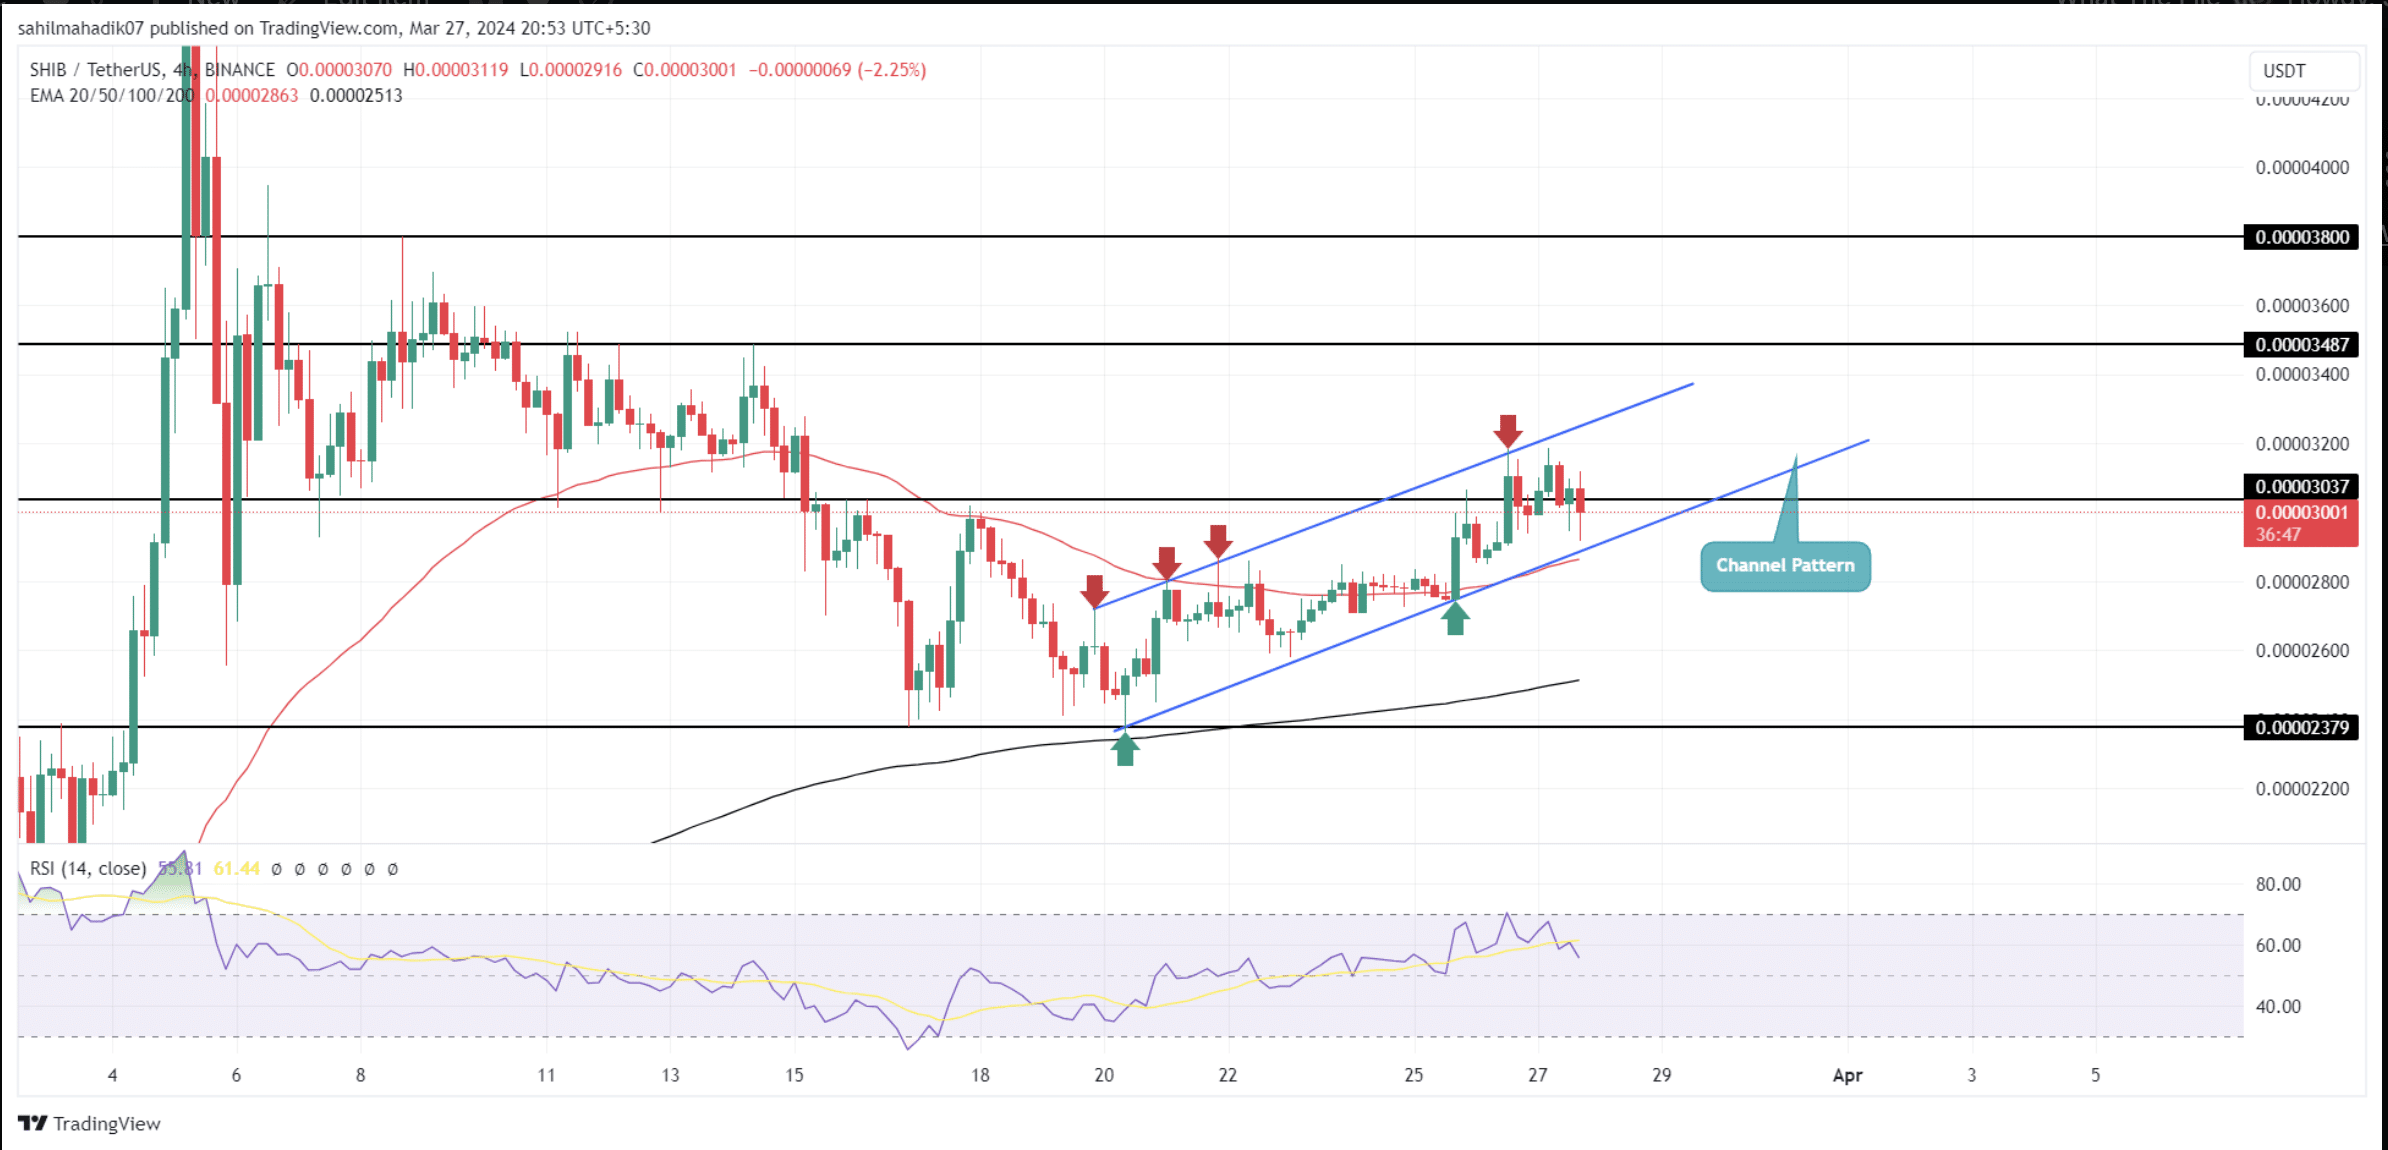Click the low price L0.00002916
Viewport: 2388px width, 1150px height.
(x=571, y=70)
